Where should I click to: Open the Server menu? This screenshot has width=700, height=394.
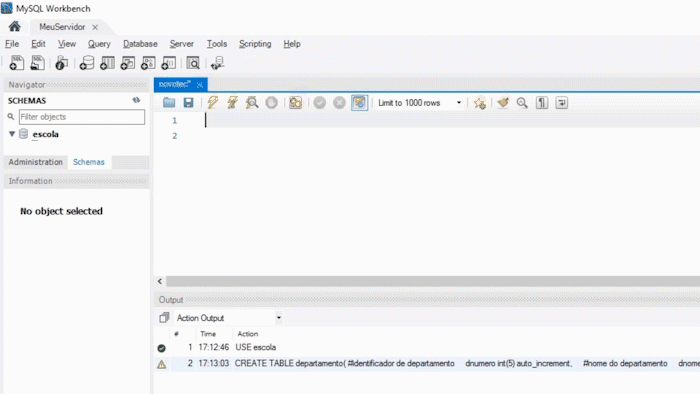tap(181, 44)
